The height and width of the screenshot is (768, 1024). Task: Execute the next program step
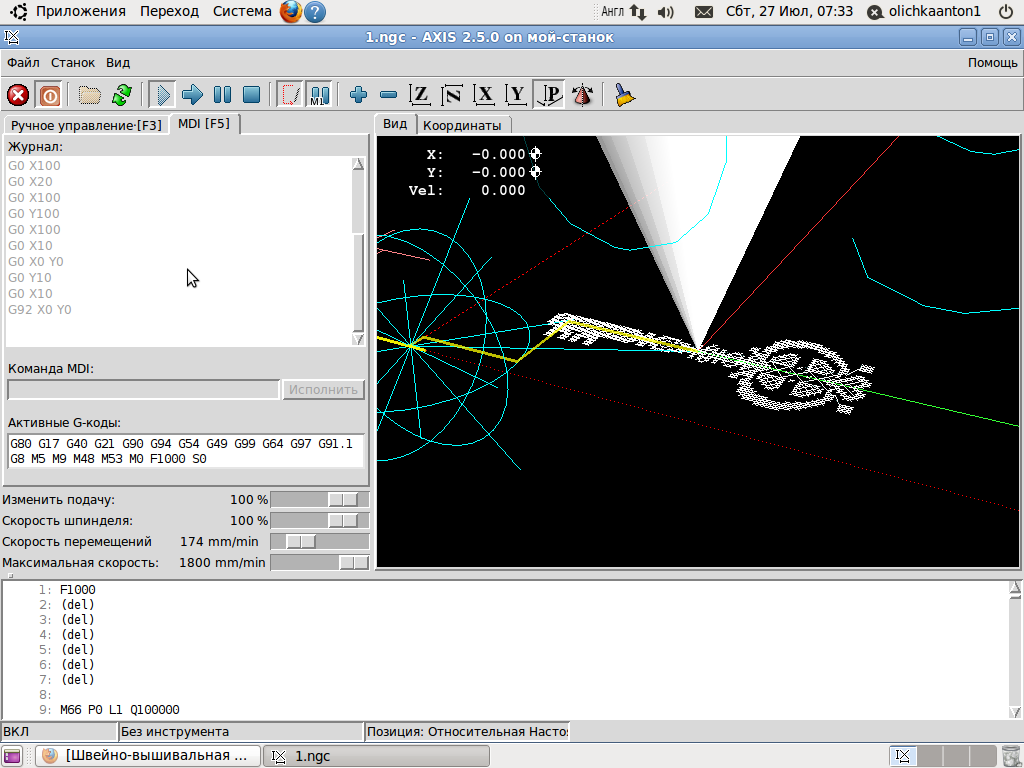click(x=192, y=95)
